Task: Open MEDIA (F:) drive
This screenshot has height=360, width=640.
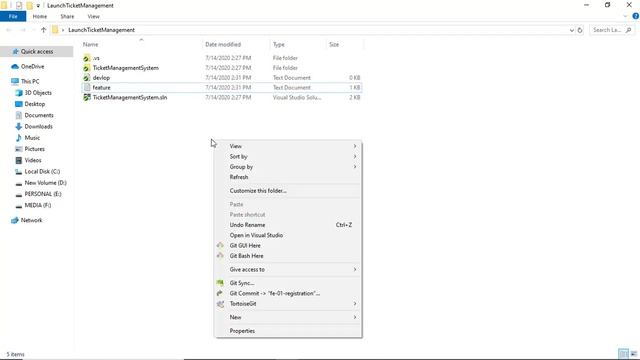Action: coord(38,205)
